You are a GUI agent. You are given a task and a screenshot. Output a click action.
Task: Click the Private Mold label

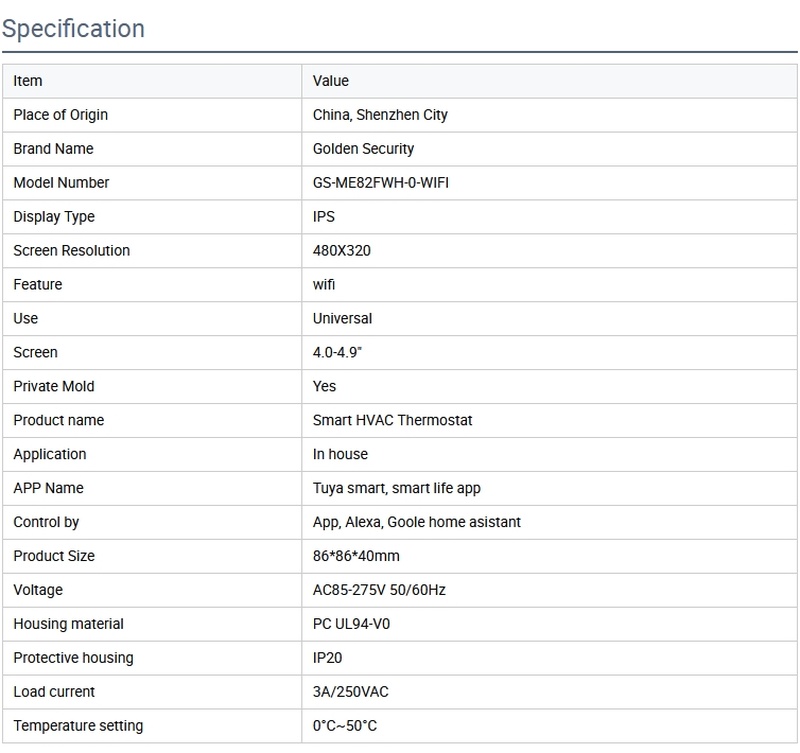tap(54, 387)
